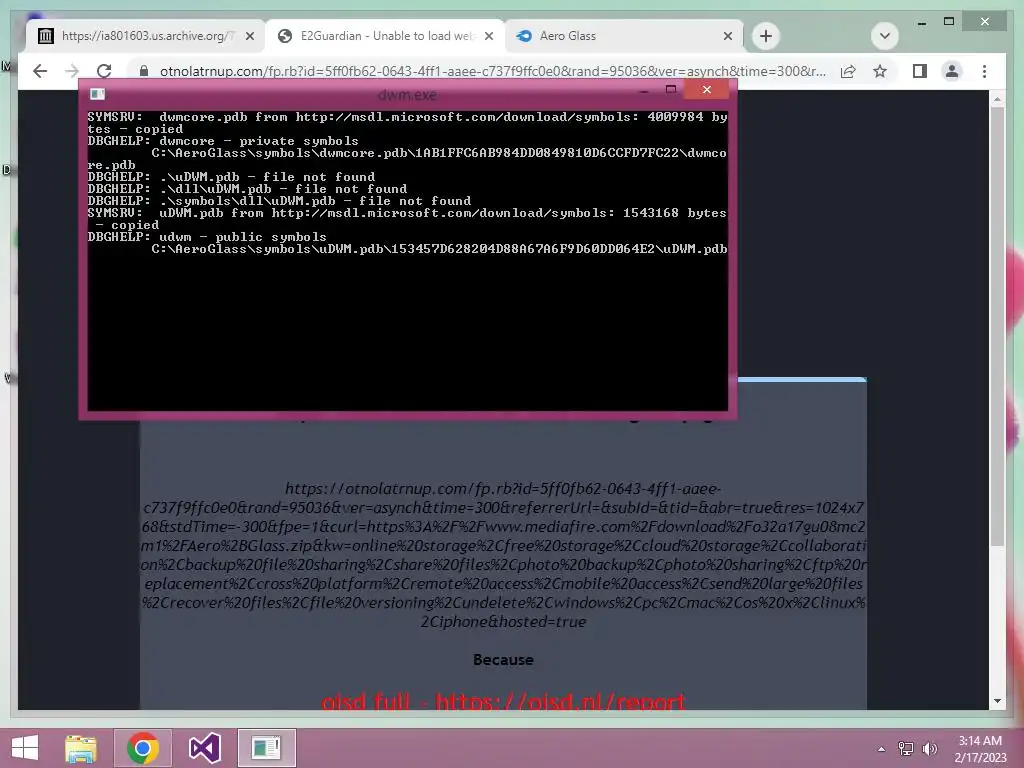Open Google Chrome from taskbar

pos(143,748)
